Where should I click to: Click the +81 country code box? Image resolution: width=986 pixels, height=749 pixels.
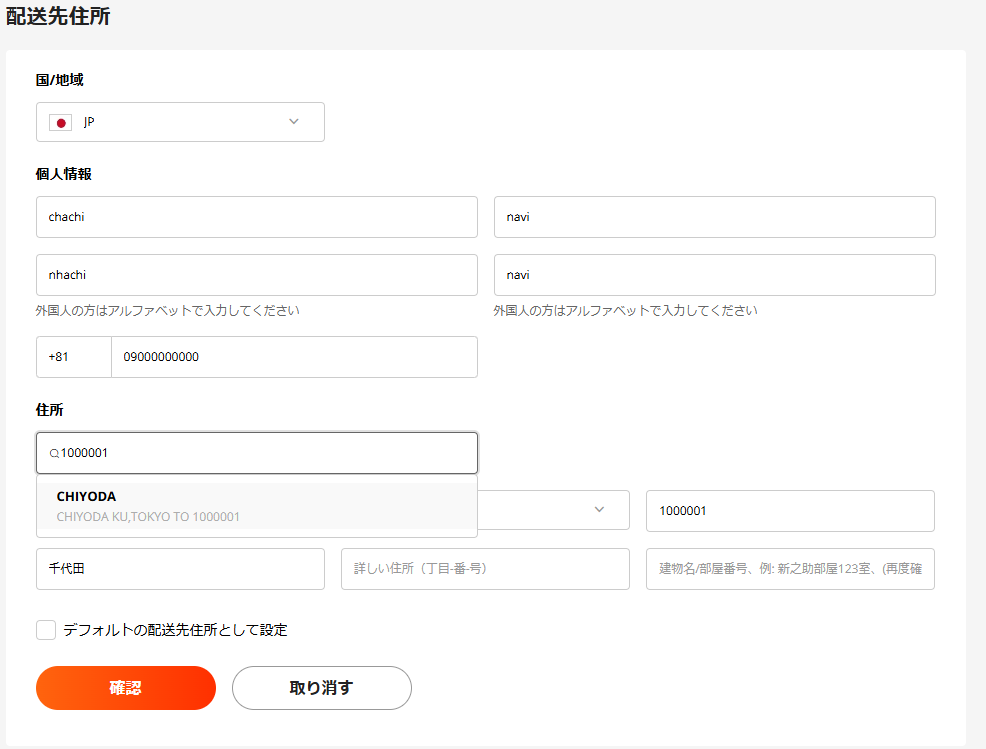tap(73, 357)
